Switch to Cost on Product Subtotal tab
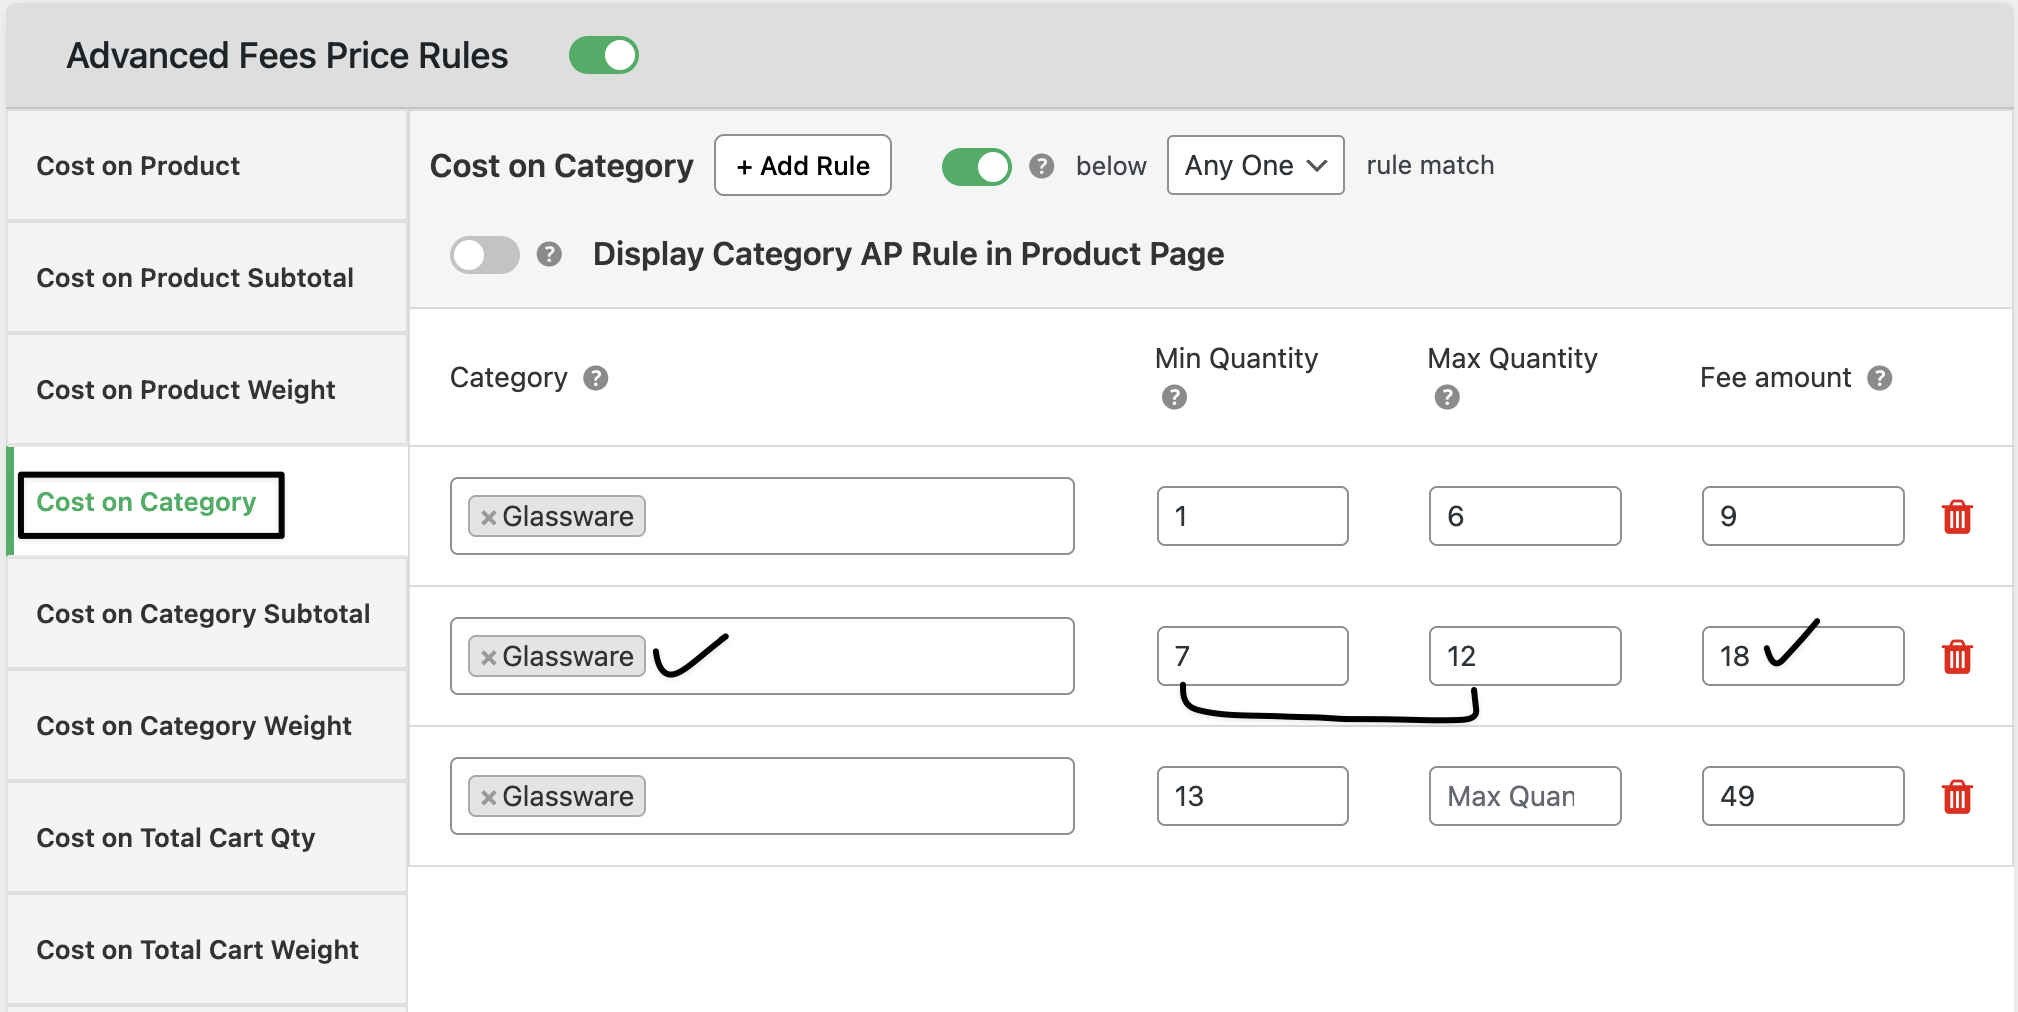2018x1012 pixels. tap(195, 278)
